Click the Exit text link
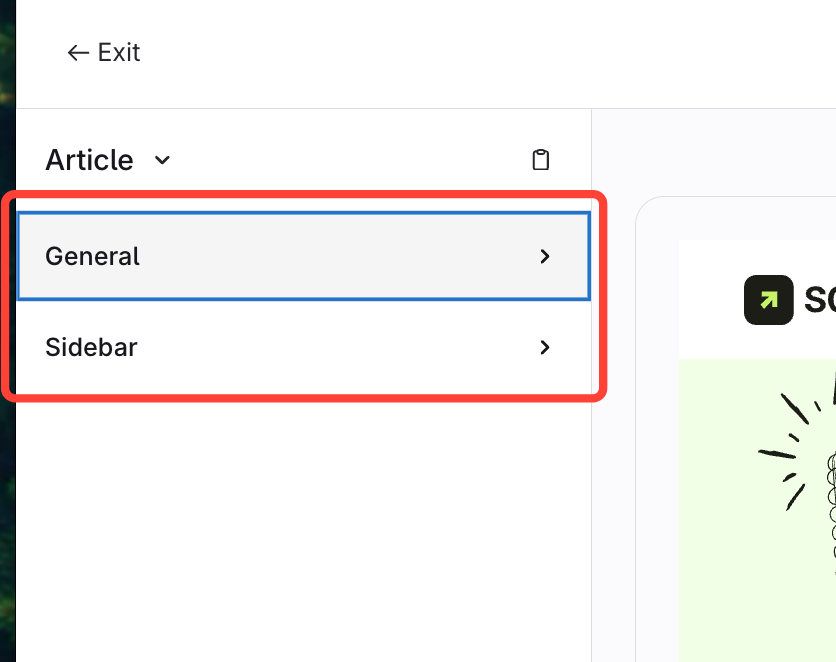This screenshot has width=836, height=662. [x=119, y=53]
